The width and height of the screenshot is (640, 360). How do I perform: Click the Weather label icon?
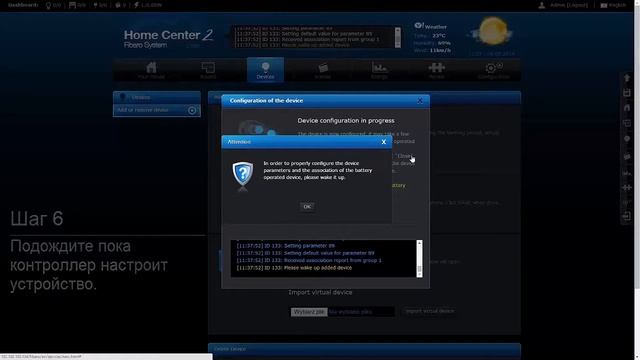(x=418, y=26)
